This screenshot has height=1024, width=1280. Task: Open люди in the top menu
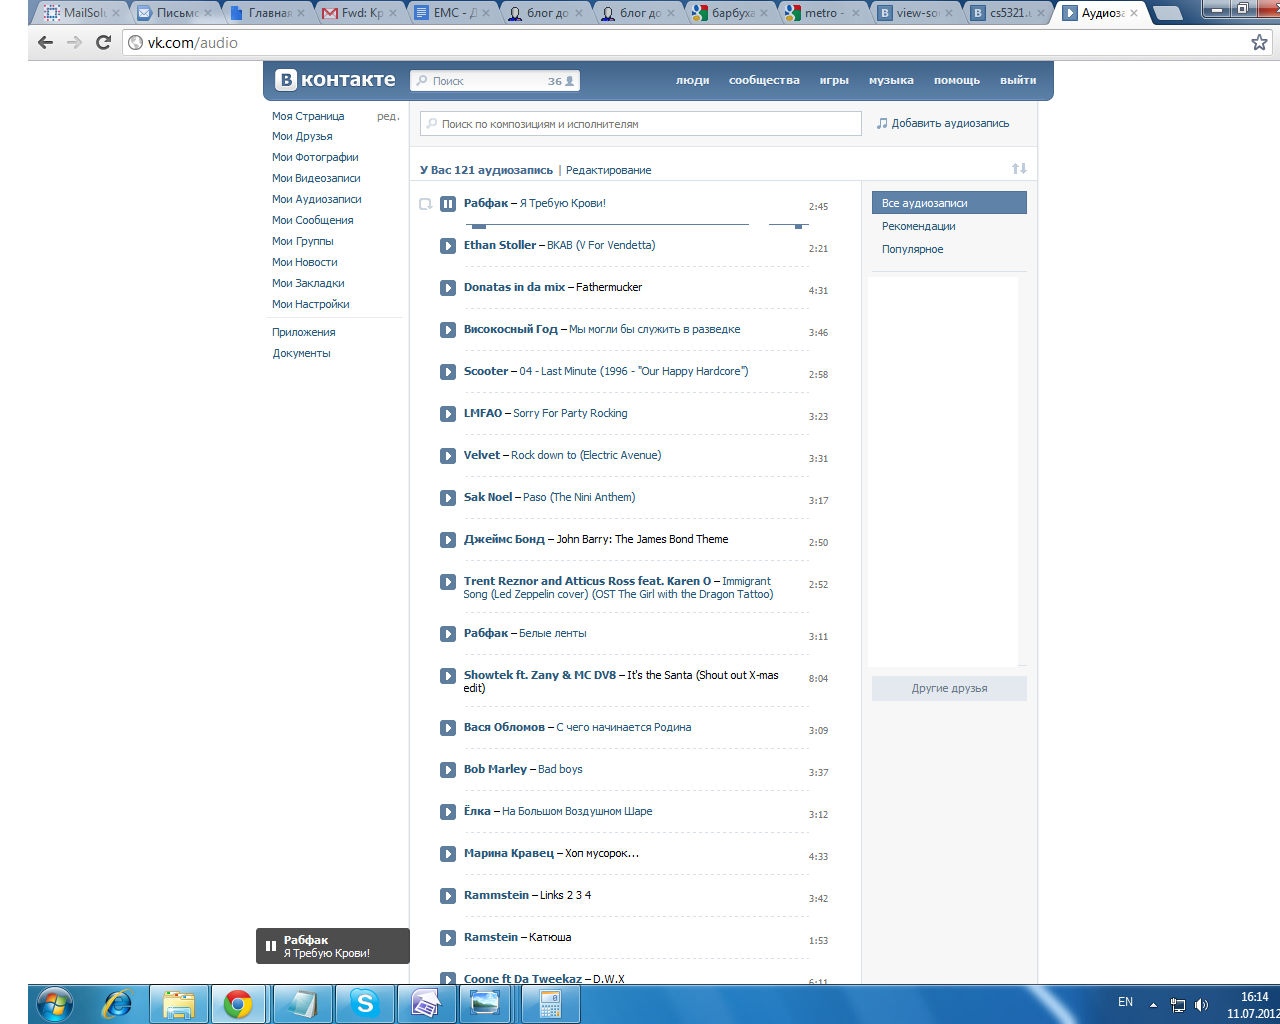(x=692, y=80)
